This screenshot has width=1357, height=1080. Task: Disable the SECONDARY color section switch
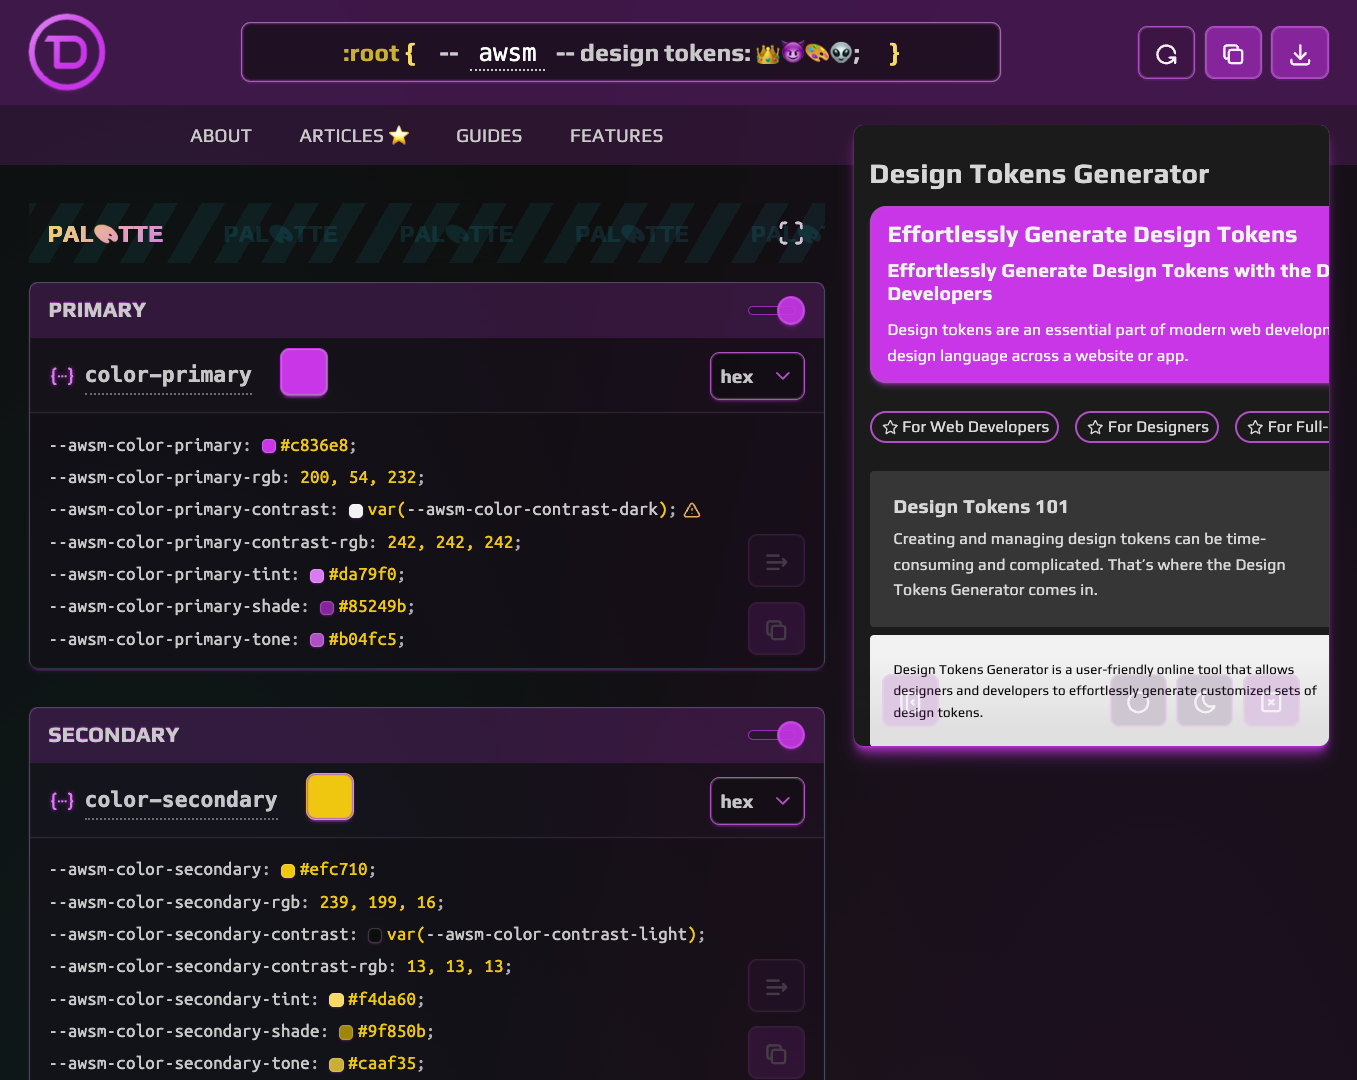(776, 735)
